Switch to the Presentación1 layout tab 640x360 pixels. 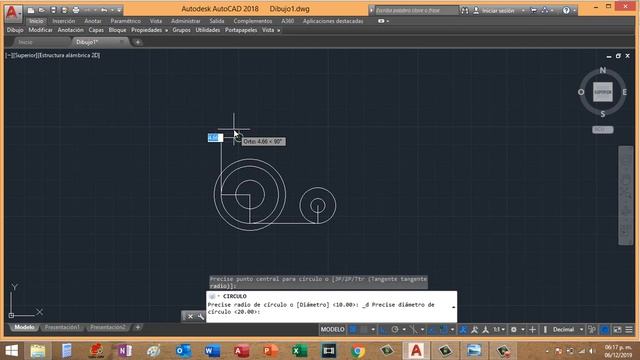pyautogui.click(x=62, y=327)
